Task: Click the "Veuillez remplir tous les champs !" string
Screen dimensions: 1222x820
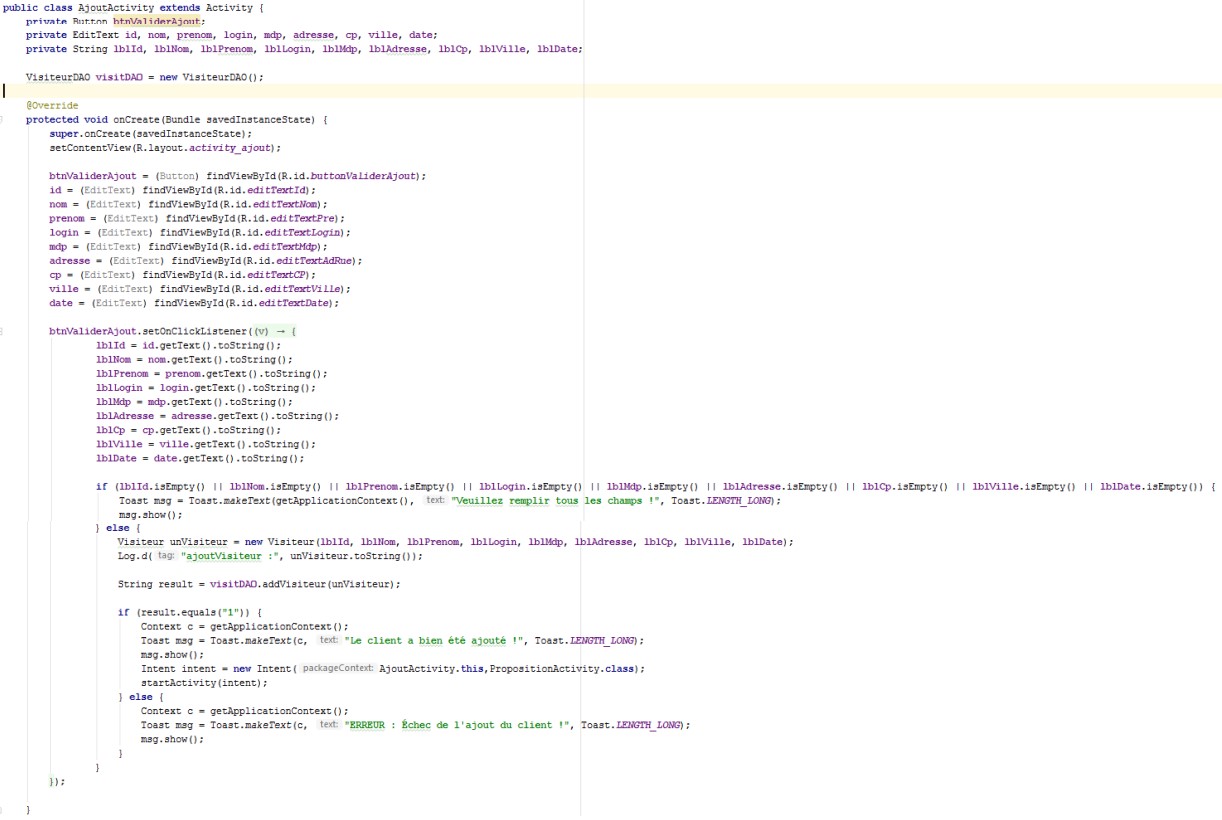Action: (x=557, y=500)
